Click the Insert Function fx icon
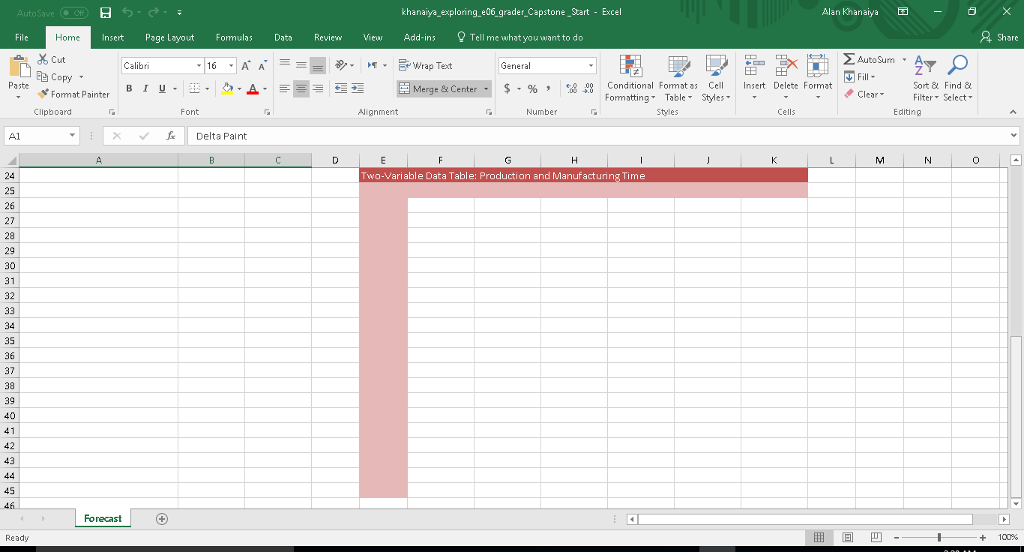Image resolution: width=1024 pixels, height=552 pixels. coord(171,135)
